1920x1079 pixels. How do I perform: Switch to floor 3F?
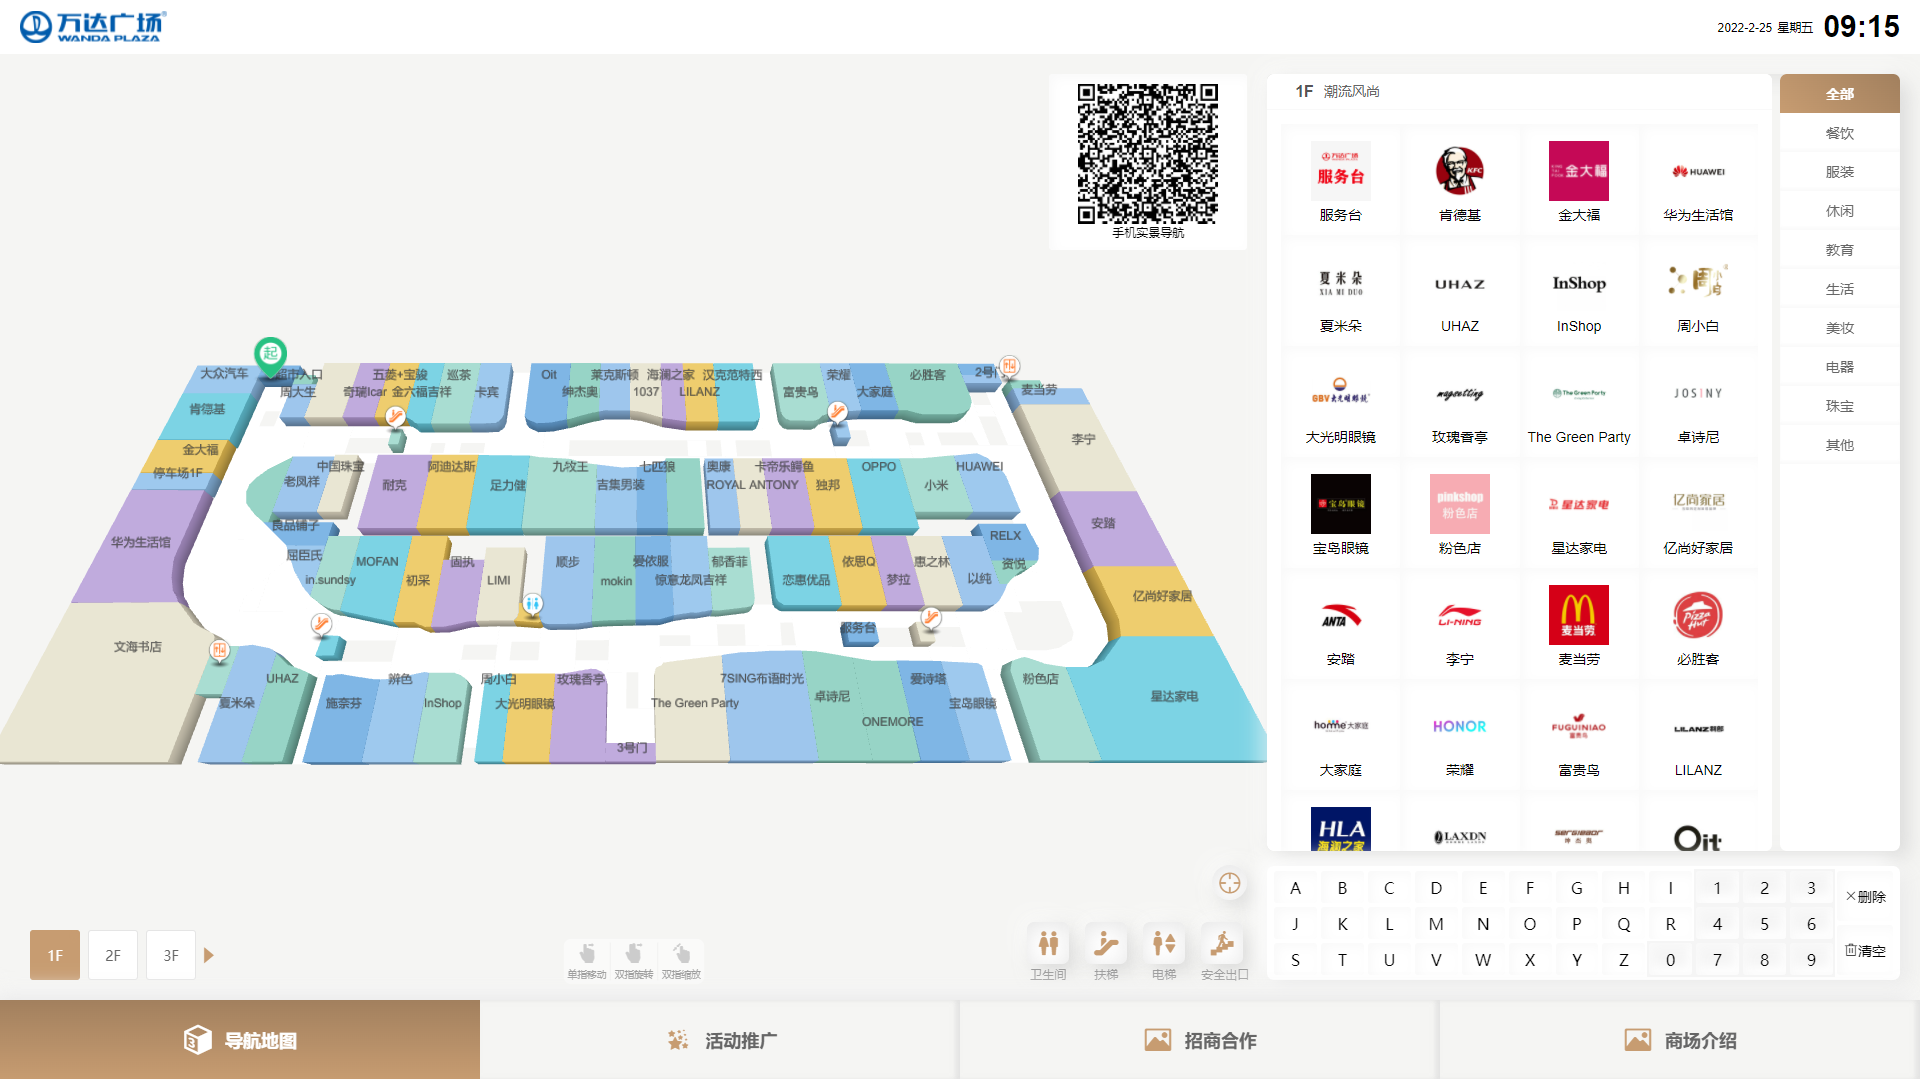coord(171,955)
